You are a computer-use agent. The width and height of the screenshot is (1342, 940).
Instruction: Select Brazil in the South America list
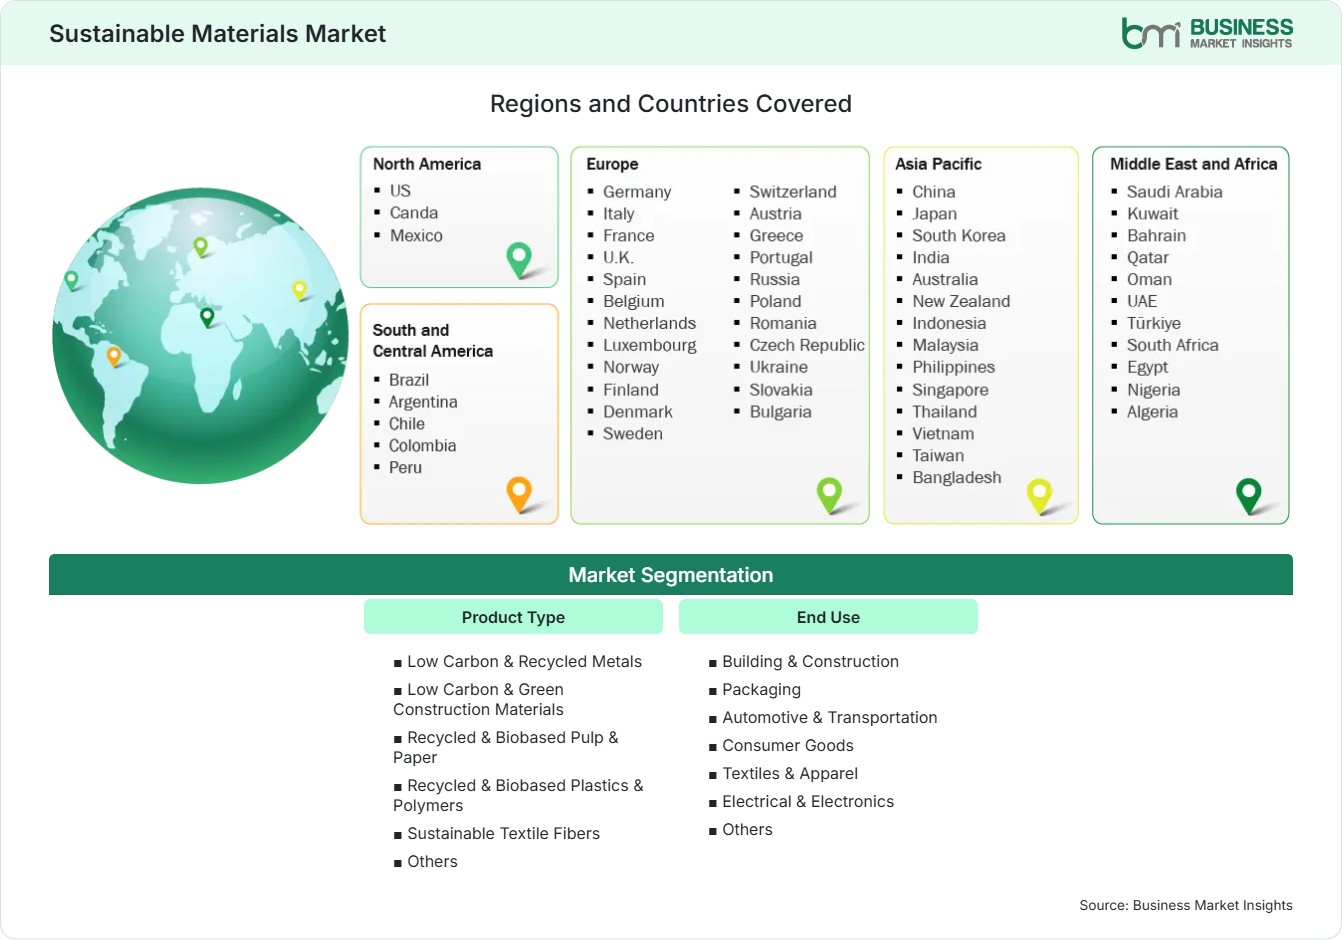(x=409, y=379)
